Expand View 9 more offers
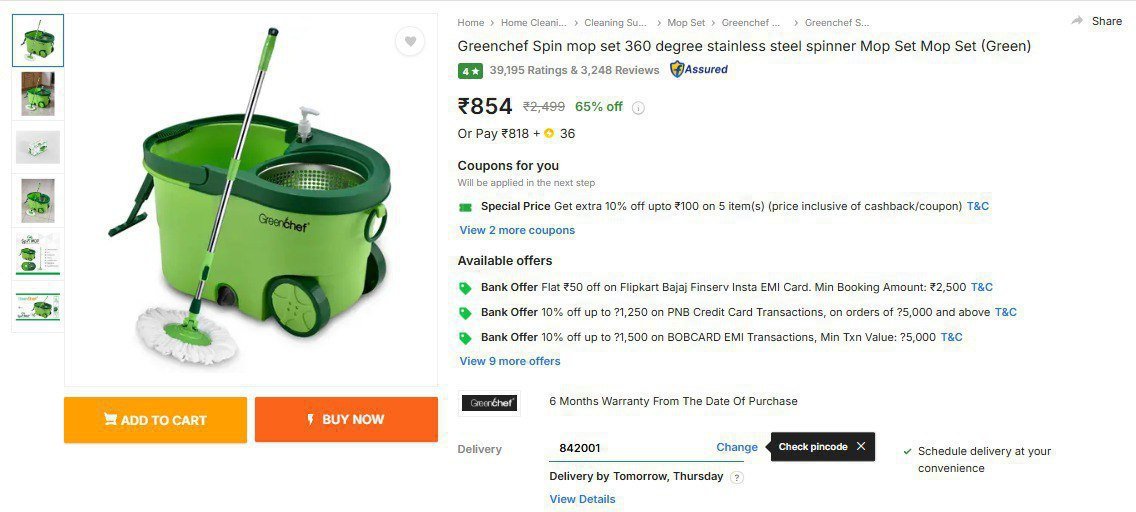This screenshot has height=512, width=1136. 510,361
